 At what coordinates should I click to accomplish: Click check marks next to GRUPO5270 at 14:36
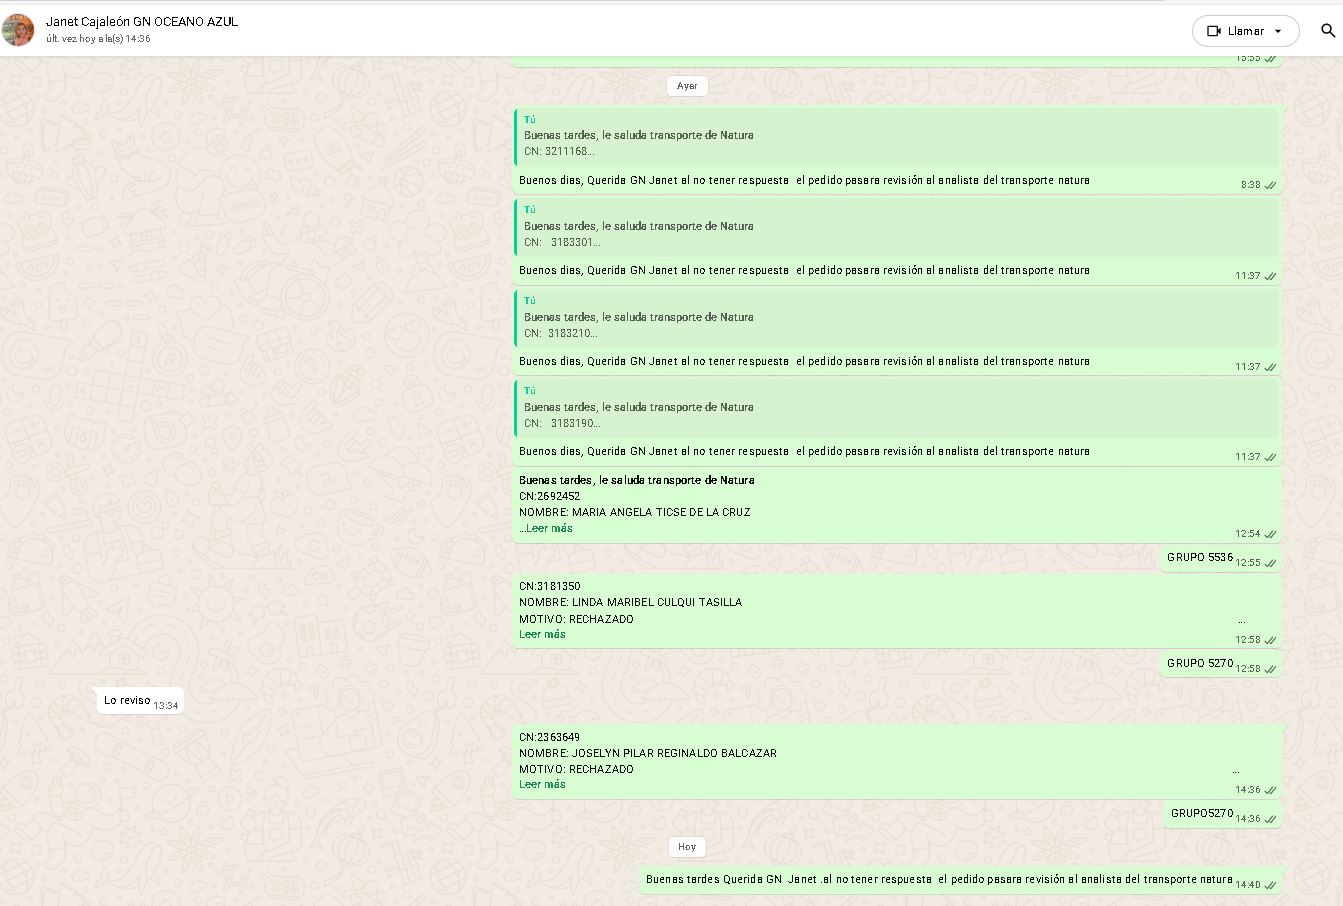click(x=1270, y=819)
